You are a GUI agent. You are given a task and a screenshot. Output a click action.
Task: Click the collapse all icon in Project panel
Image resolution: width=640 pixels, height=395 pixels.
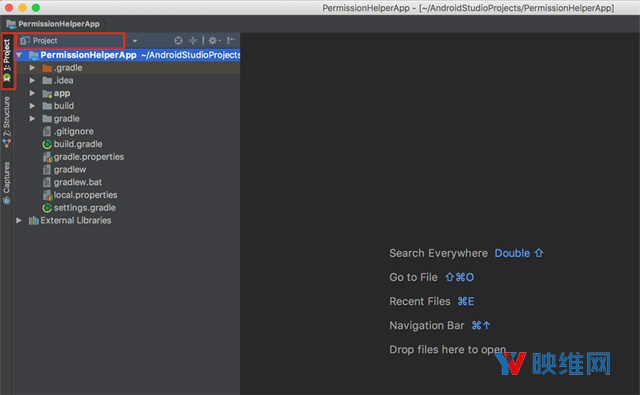coord(193,40)
